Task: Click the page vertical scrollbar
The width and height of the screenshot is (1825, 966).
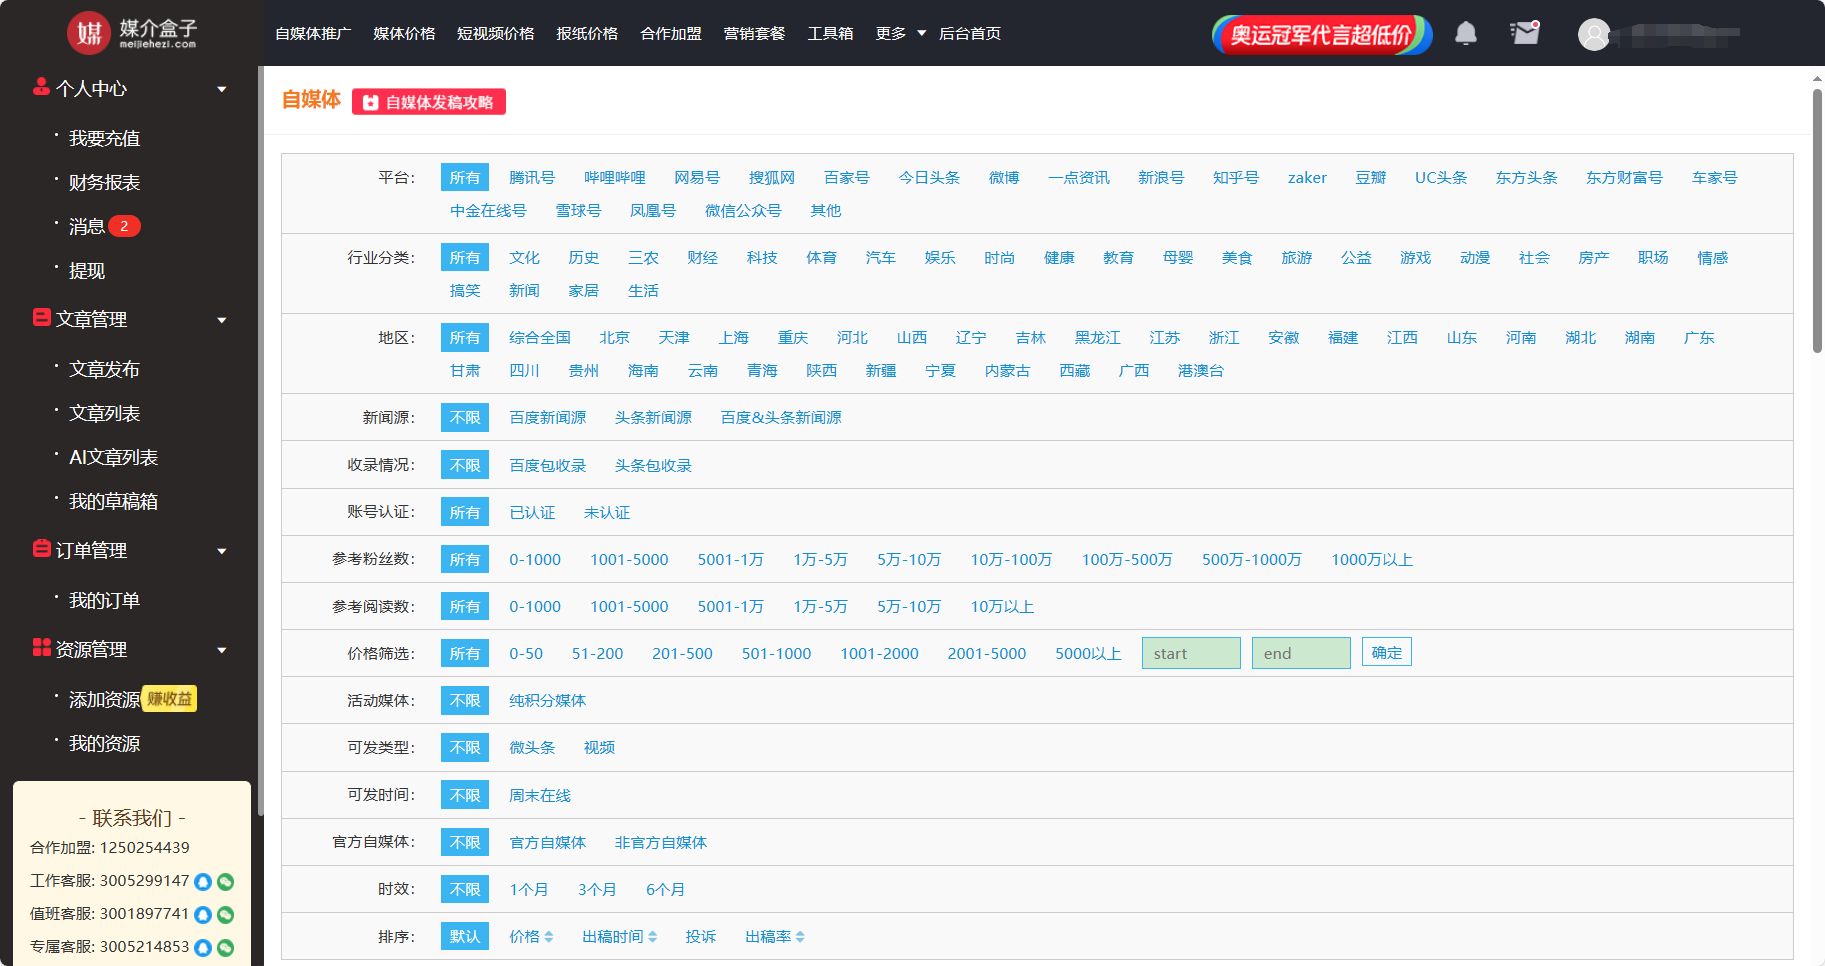Action: (x=1817, y=220)
